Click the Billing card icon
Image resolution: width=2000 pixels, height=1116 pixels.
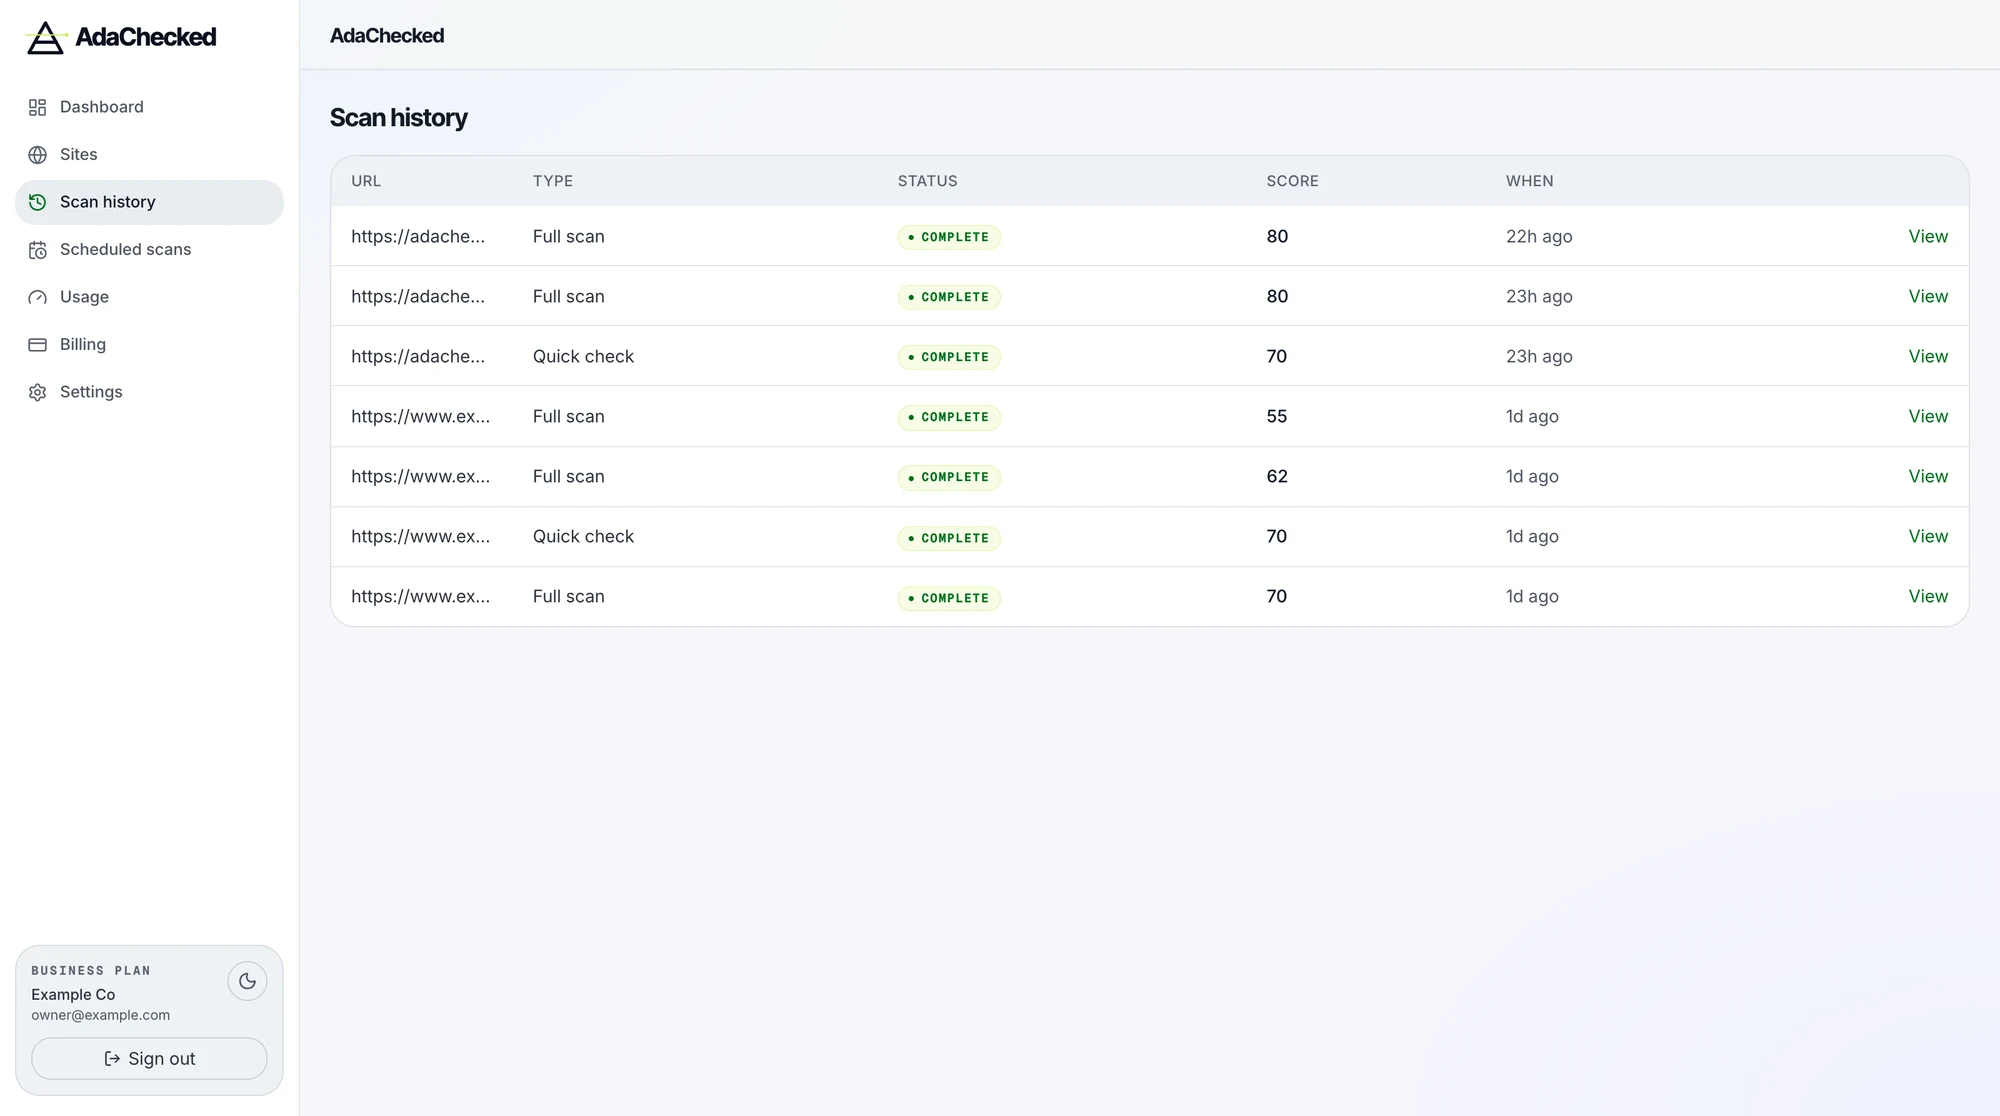pos(37,345)
